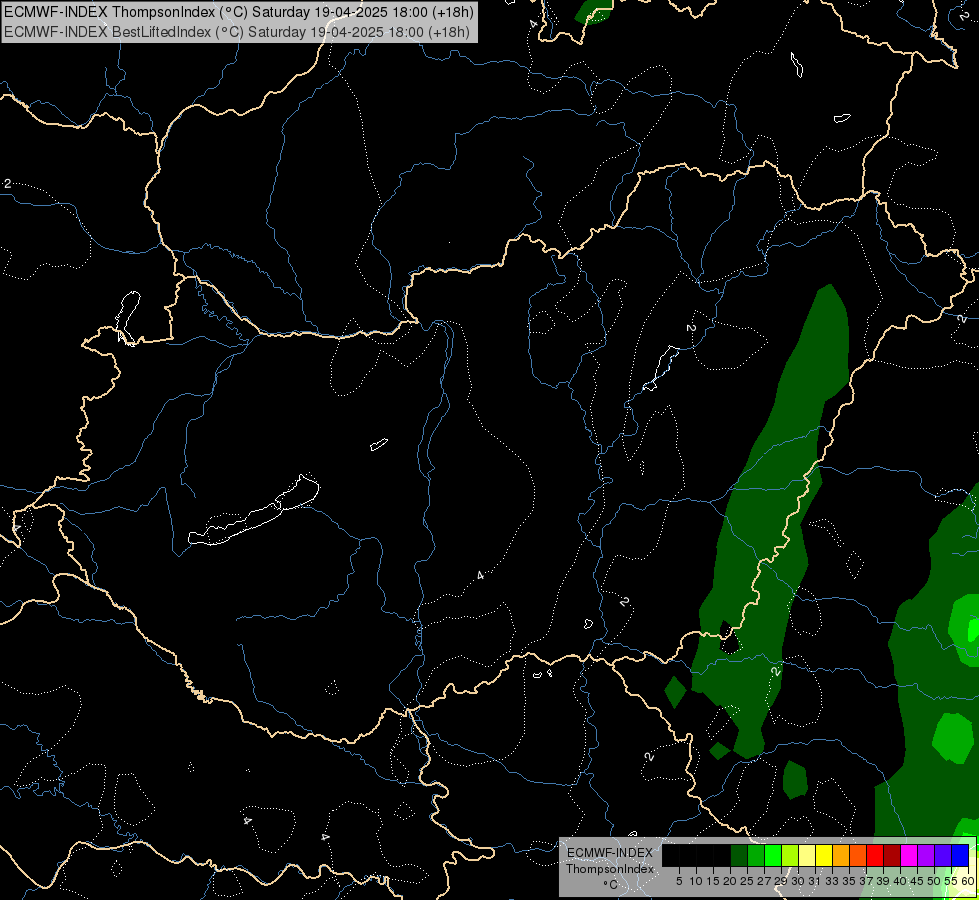Click the legend tick value '40'

(x=900, y=881)
